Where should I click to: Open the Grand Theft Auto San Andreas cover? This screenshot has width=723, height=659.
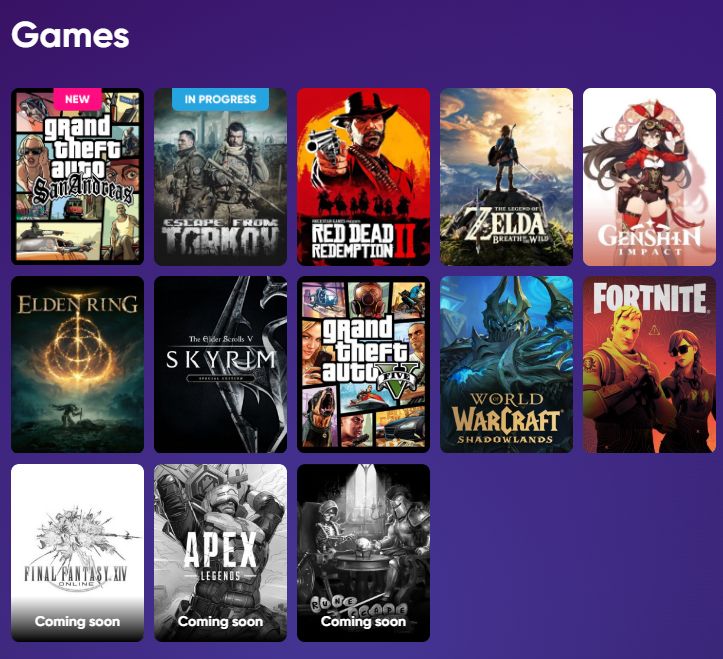pos(77,177)
